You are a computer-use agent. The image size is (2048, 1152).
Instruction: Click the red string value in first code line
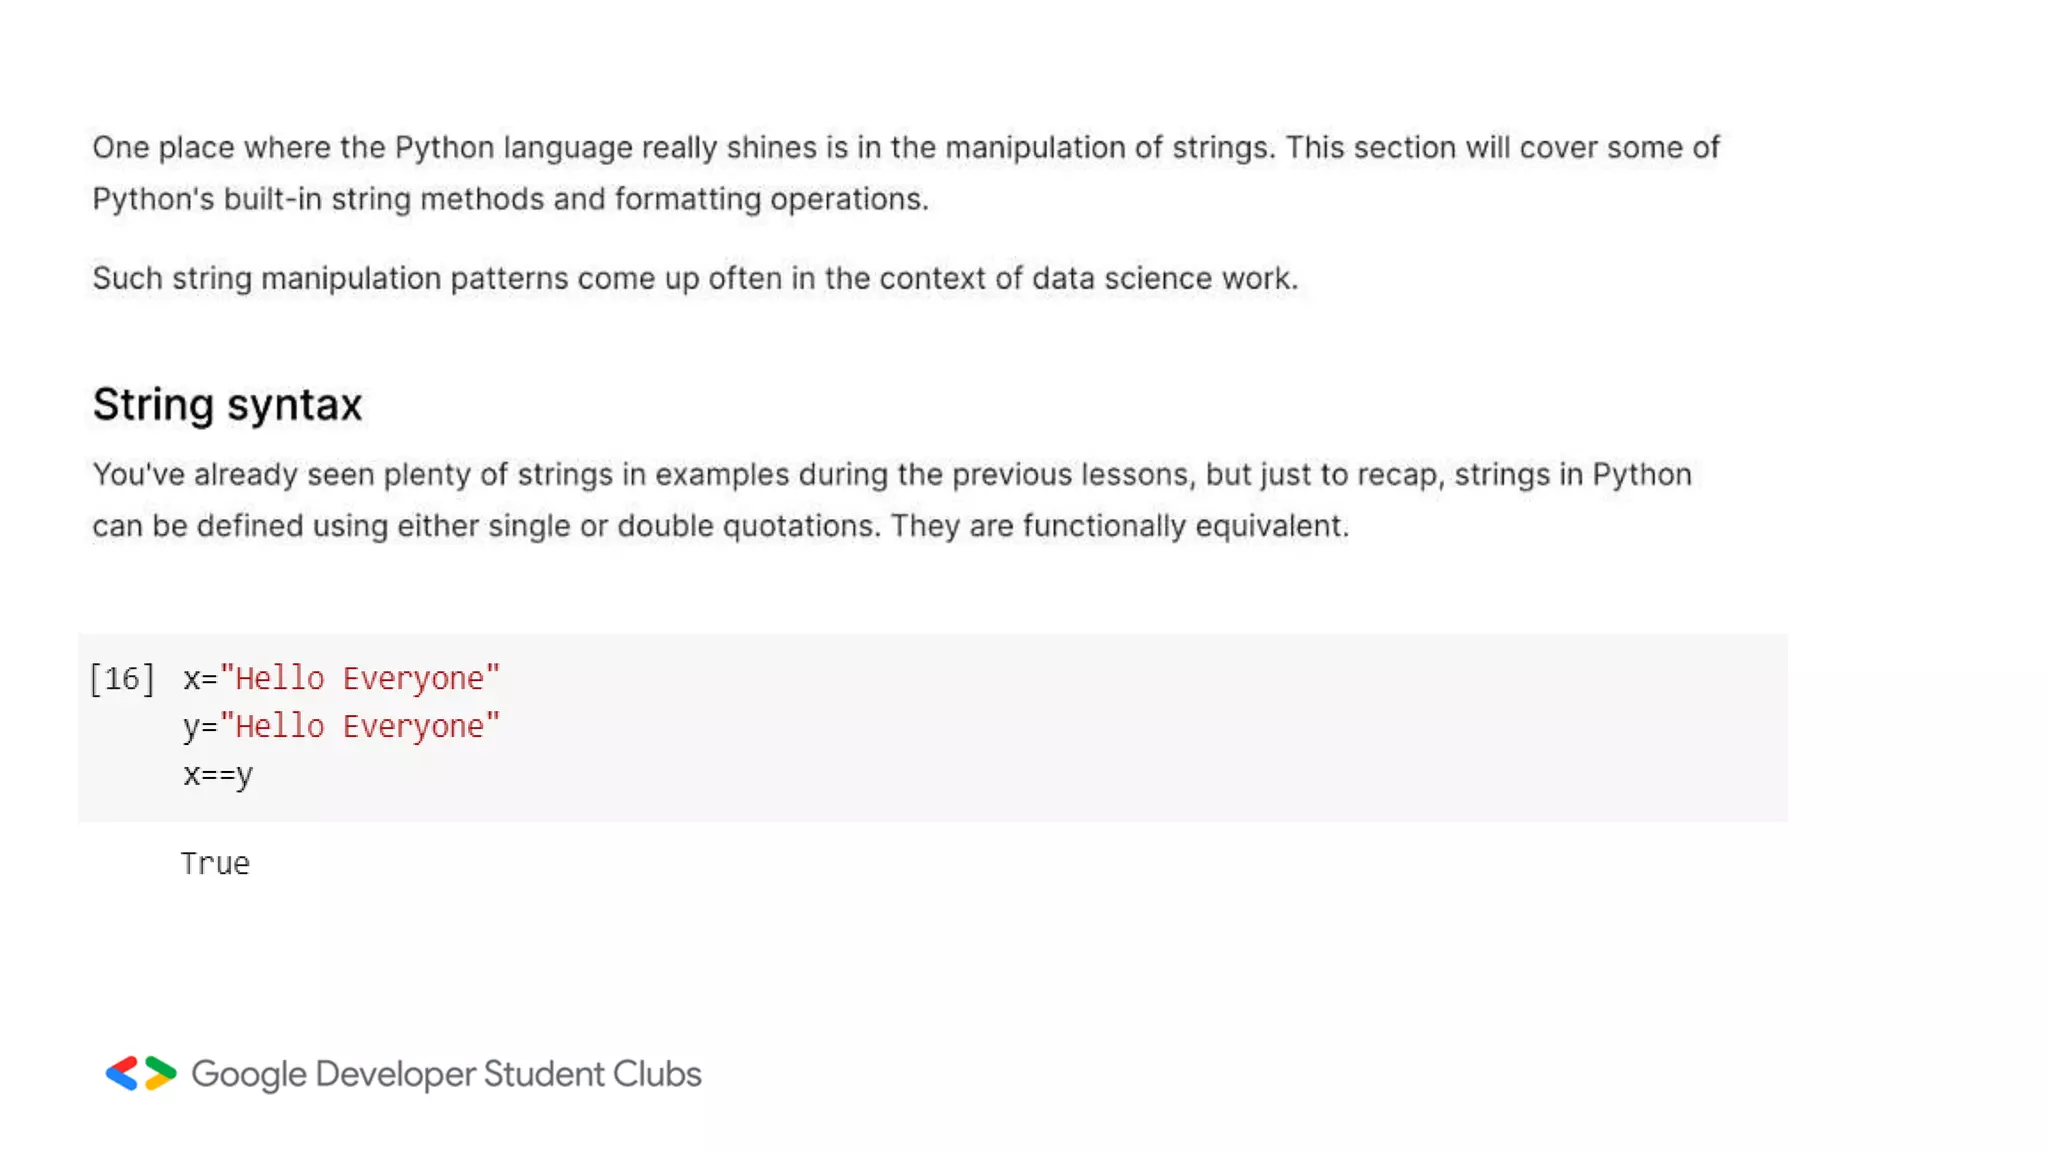click(x=360, y=679)
